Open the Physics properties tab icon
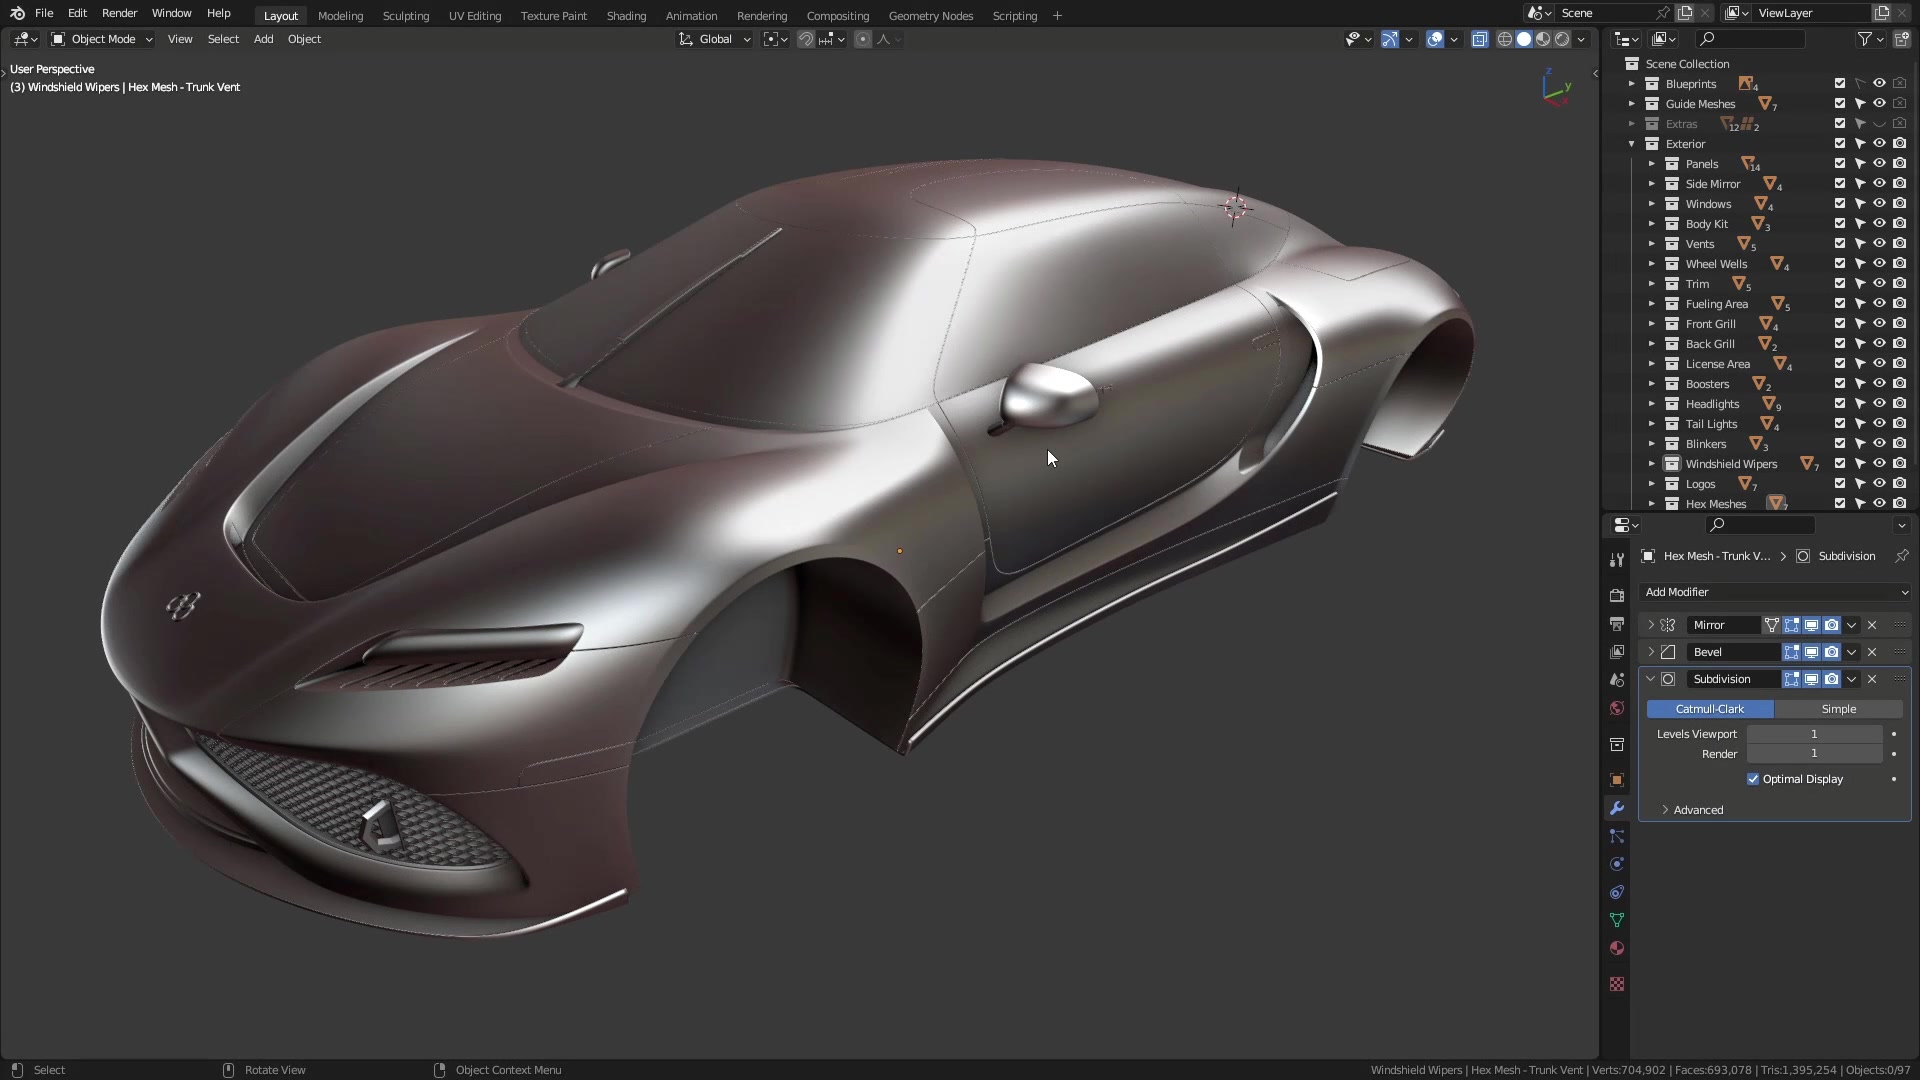This screenshot has height=1080, width=1920. click(x=1617, y=864)
